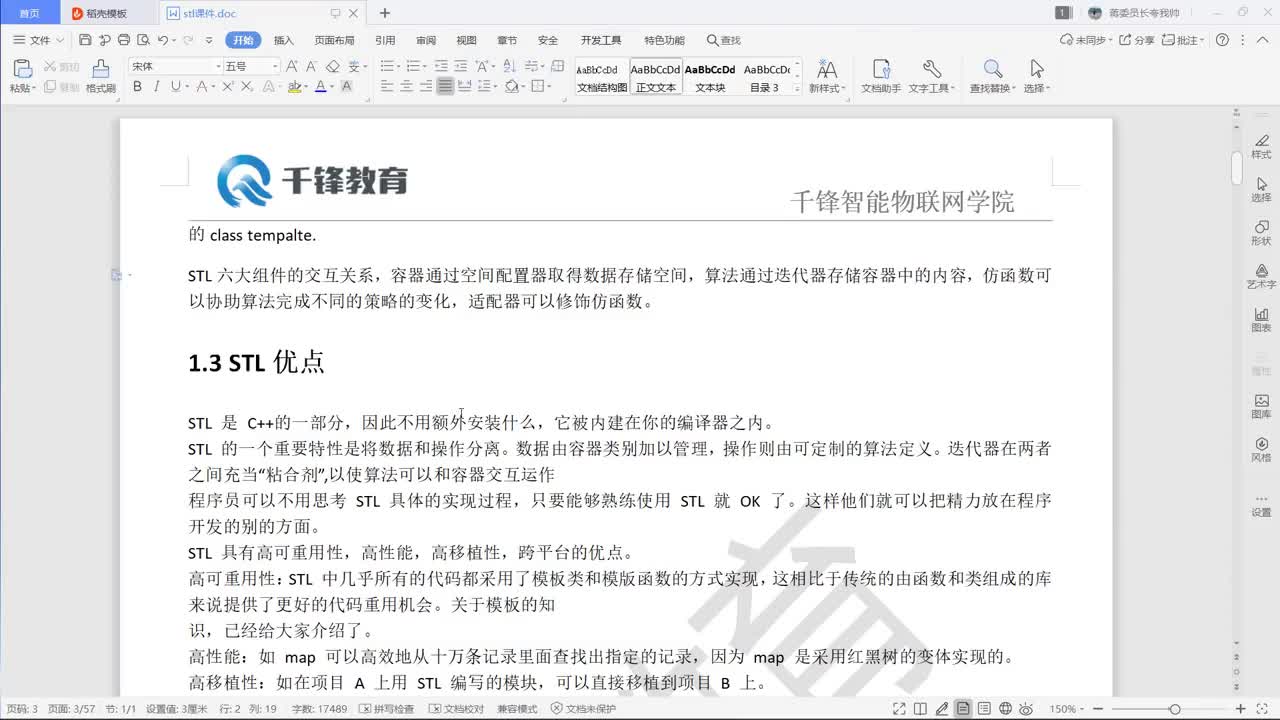Screen dimensions: 1280x720
Task: Click the Clear formatting eraser icon
Action: click(x=333, y=66)
